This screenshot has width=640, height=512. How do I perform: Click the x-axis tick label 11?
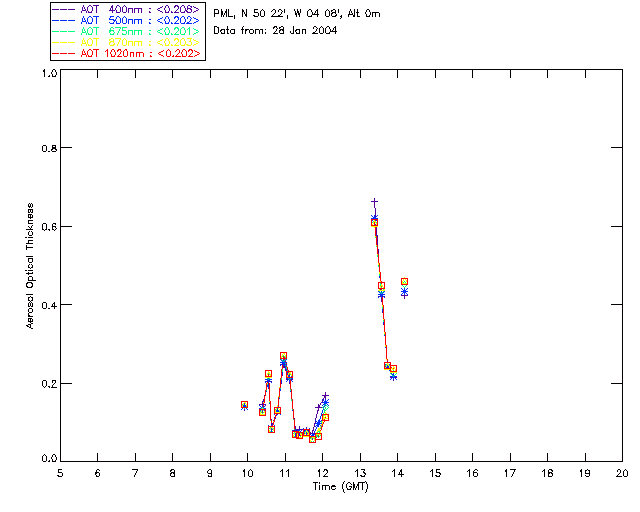point(285,473)
